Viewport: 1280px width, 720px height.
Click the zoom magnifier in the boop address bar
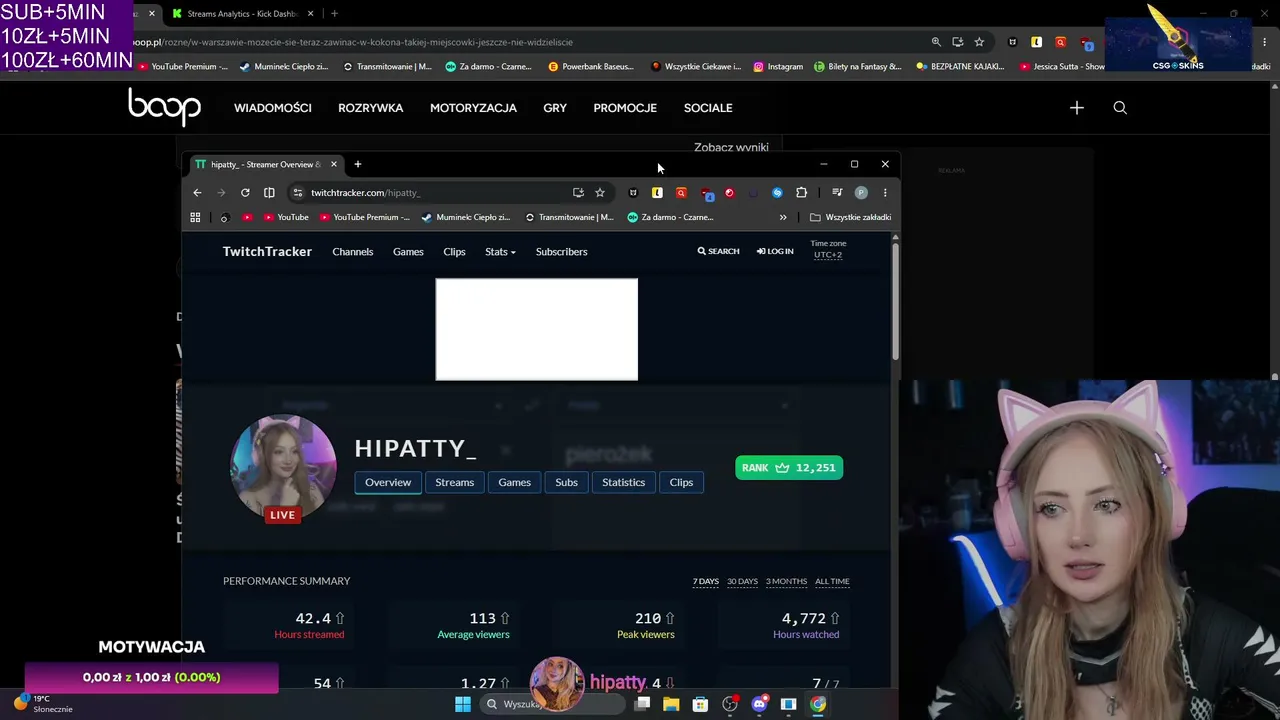(x=936, y=42)
